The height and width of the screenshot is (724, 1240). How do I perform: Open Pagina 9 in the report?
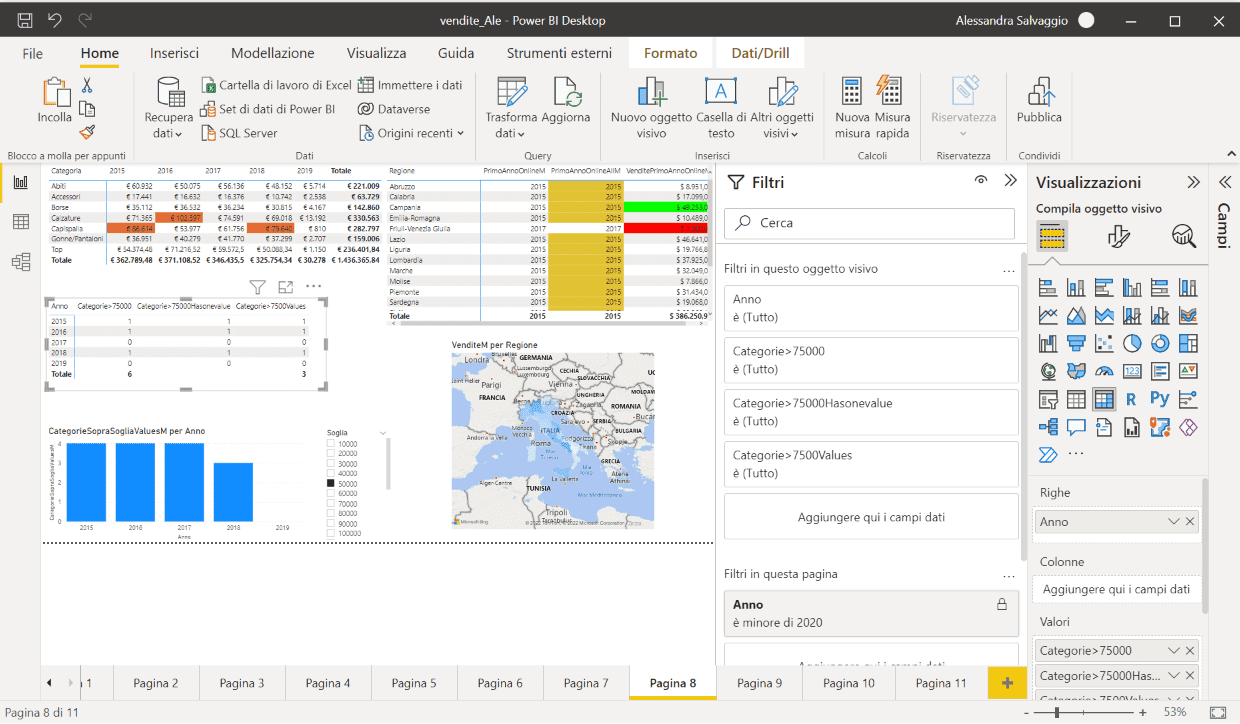pyautogui.click(x=759, y=683)
